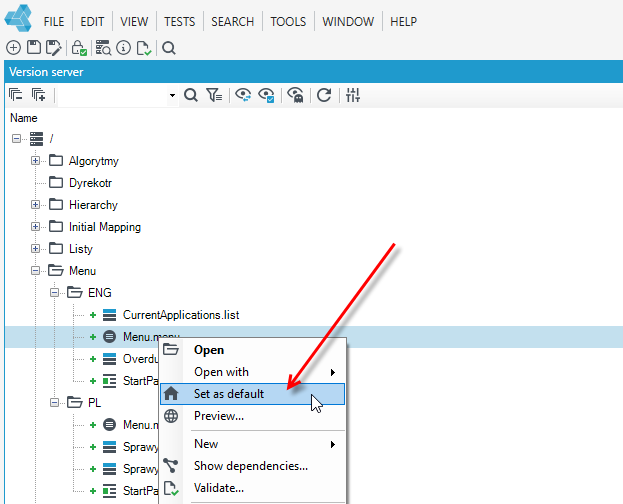
Task: Open the SEARCH menu
Action: pos(232,21)
